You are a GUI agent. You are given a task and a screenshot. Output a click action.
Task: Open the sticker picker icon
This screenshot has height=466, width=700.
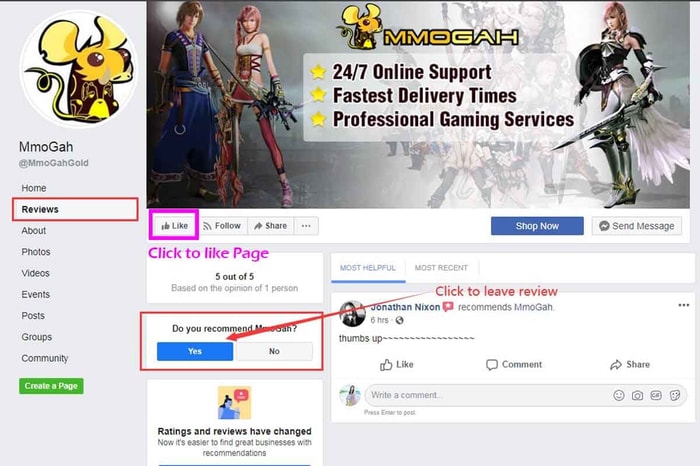675,395
